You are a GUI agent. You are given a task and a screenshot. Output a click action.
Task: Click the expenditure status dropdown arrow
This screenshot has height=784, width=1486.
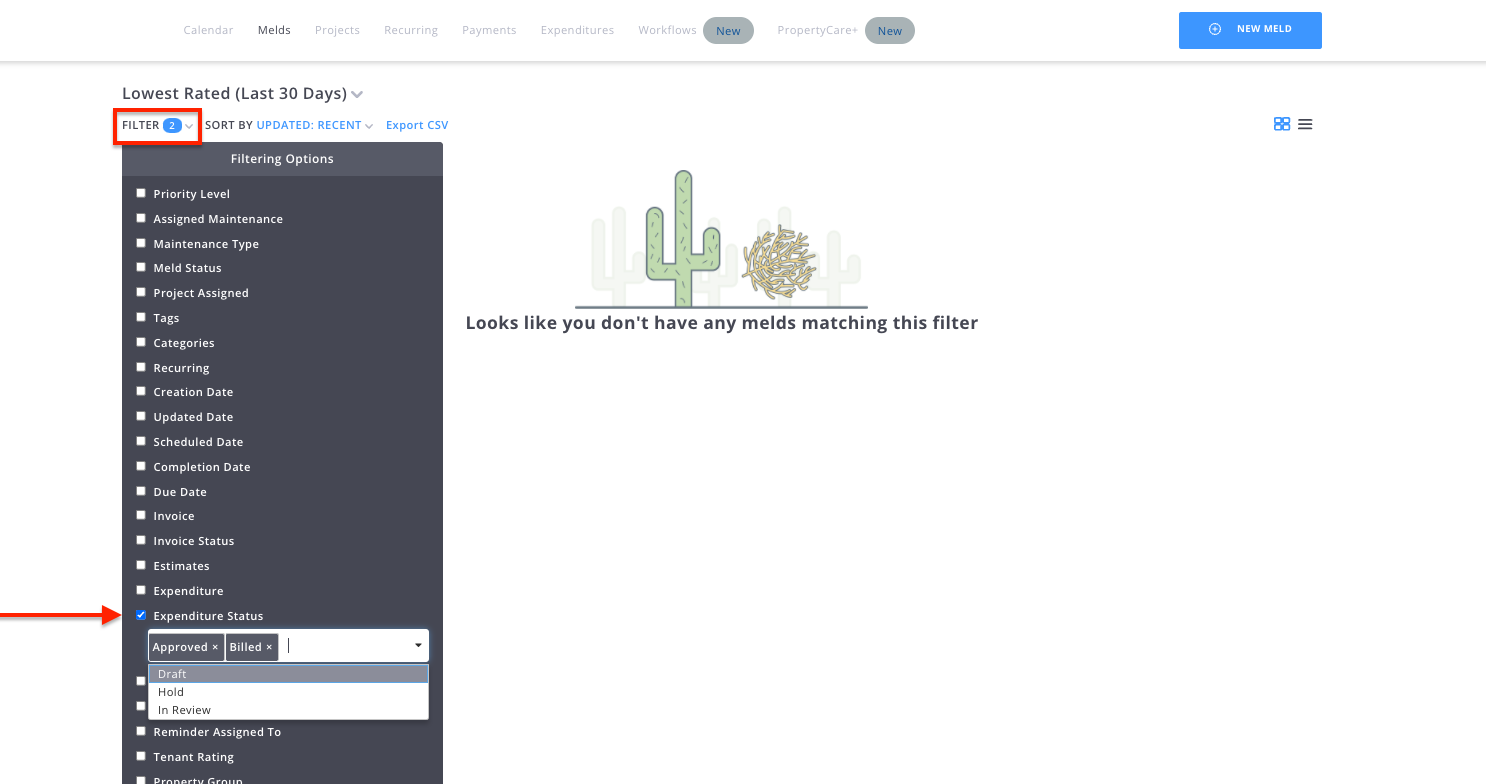418,646
